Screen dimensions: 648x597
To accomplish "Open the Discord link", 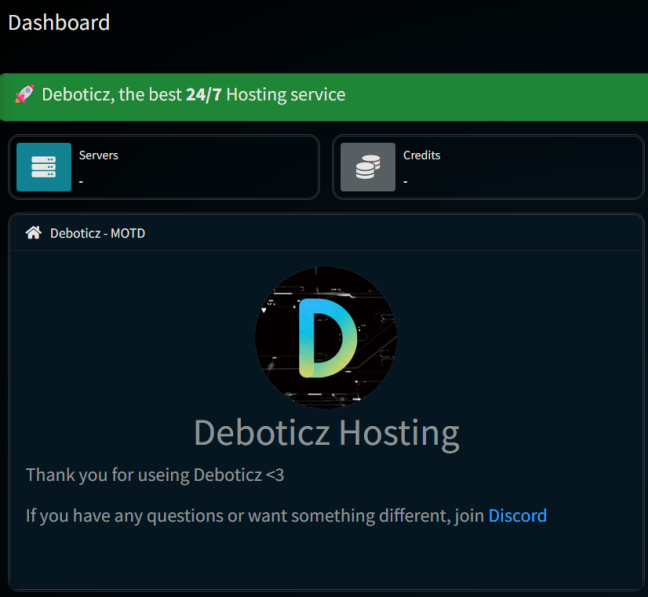I will (517, 516).
